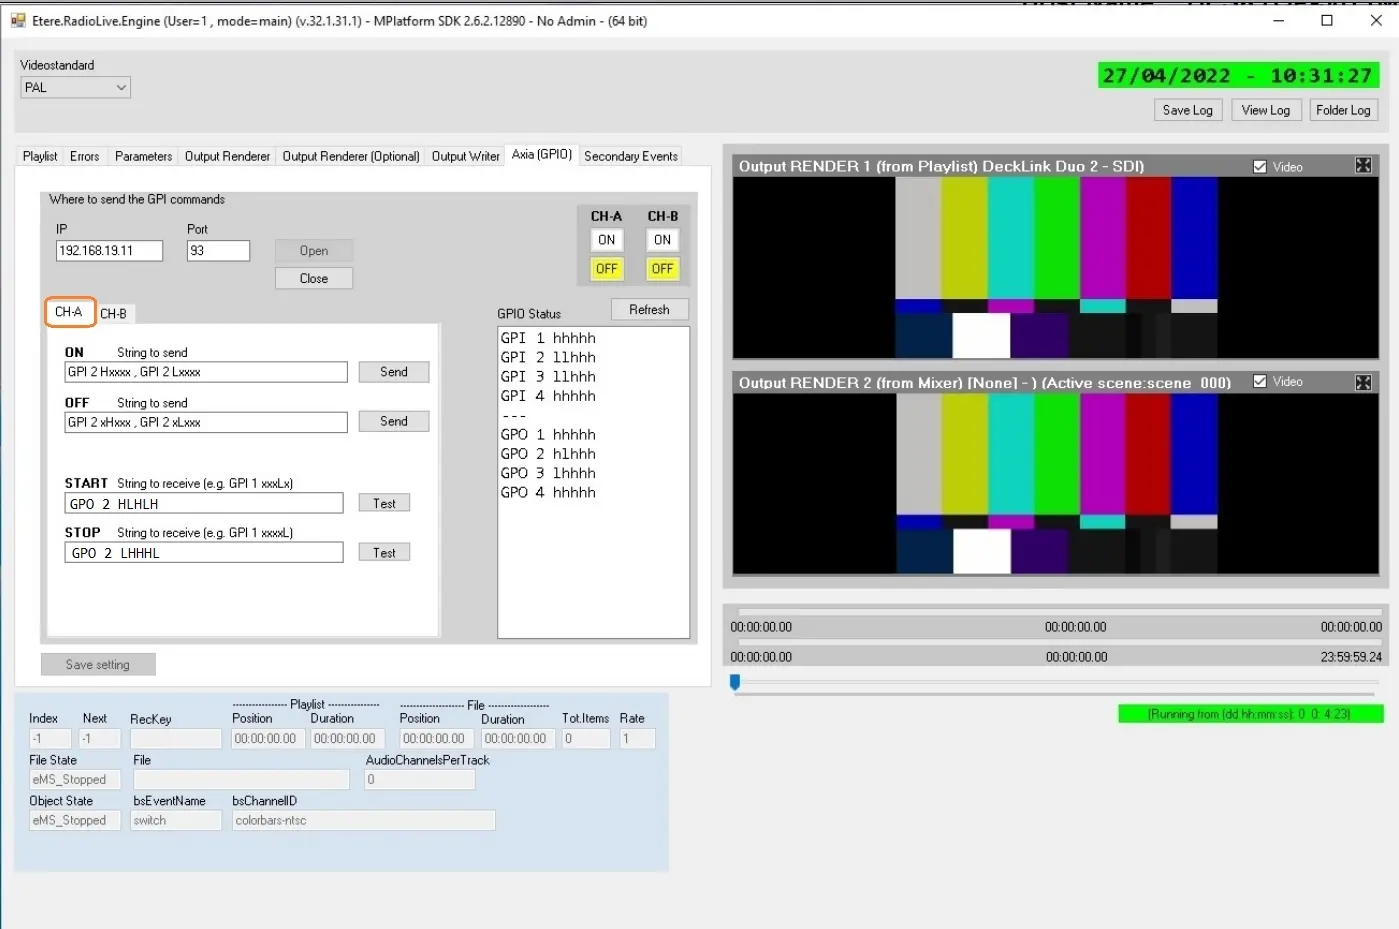Send the ON string command
Screen dimensions: 1399x929
click(x=393, y=372)
